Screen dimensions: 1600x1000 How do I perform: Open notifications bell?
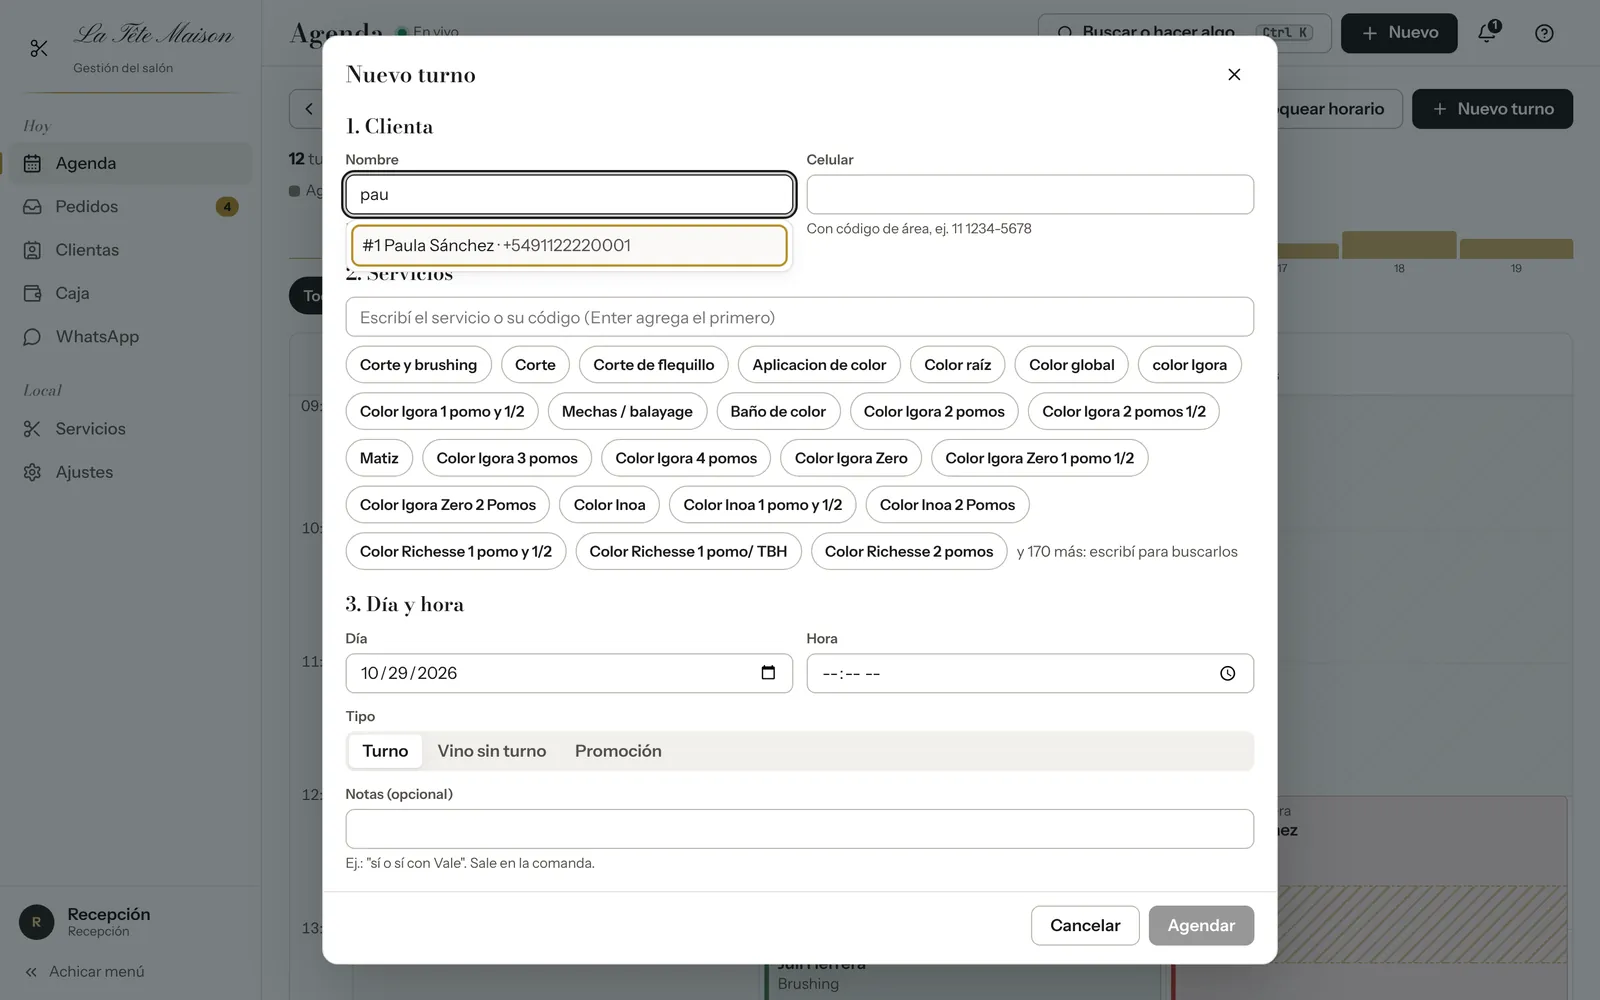tap(1487, 33)
